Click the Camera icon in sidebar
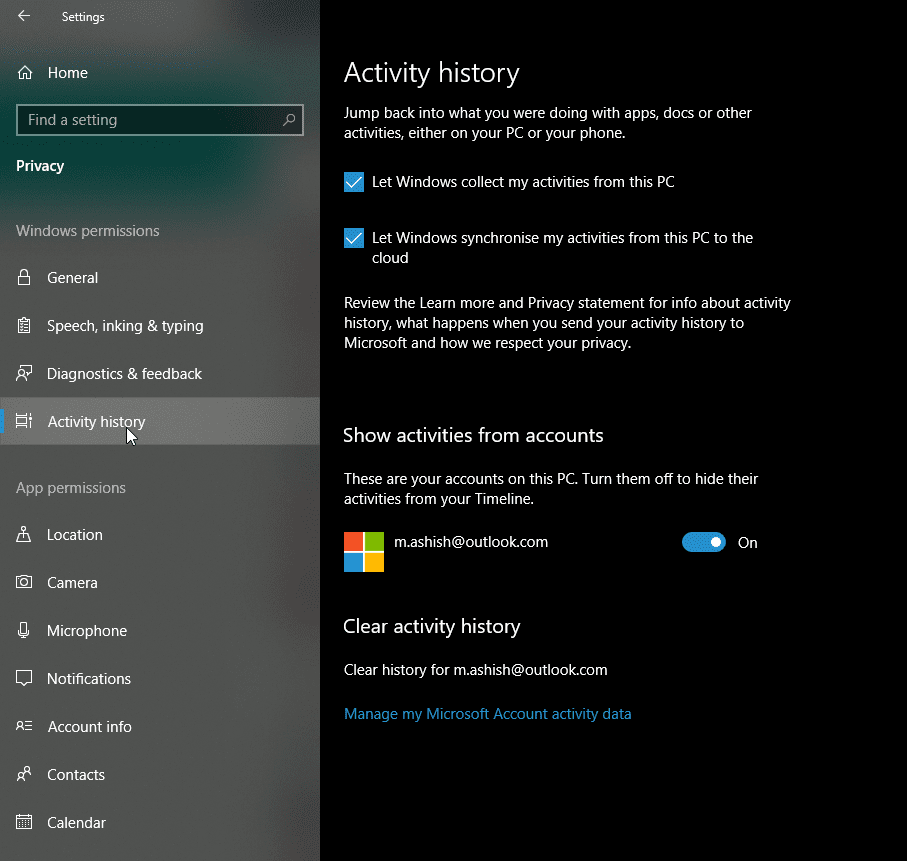 (x=24, y=582)
